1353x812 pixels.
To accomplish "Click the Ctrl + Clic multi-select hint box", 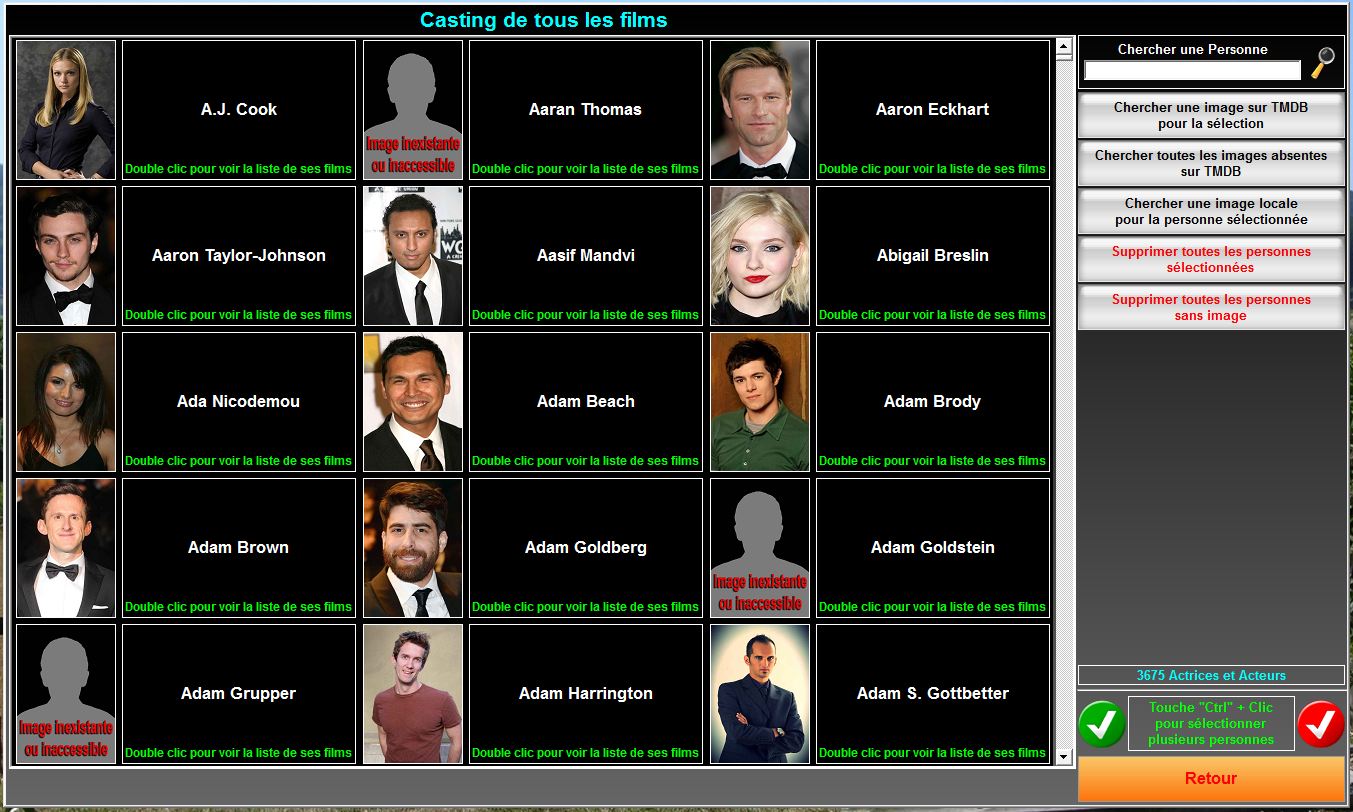I will [1211, 723].
